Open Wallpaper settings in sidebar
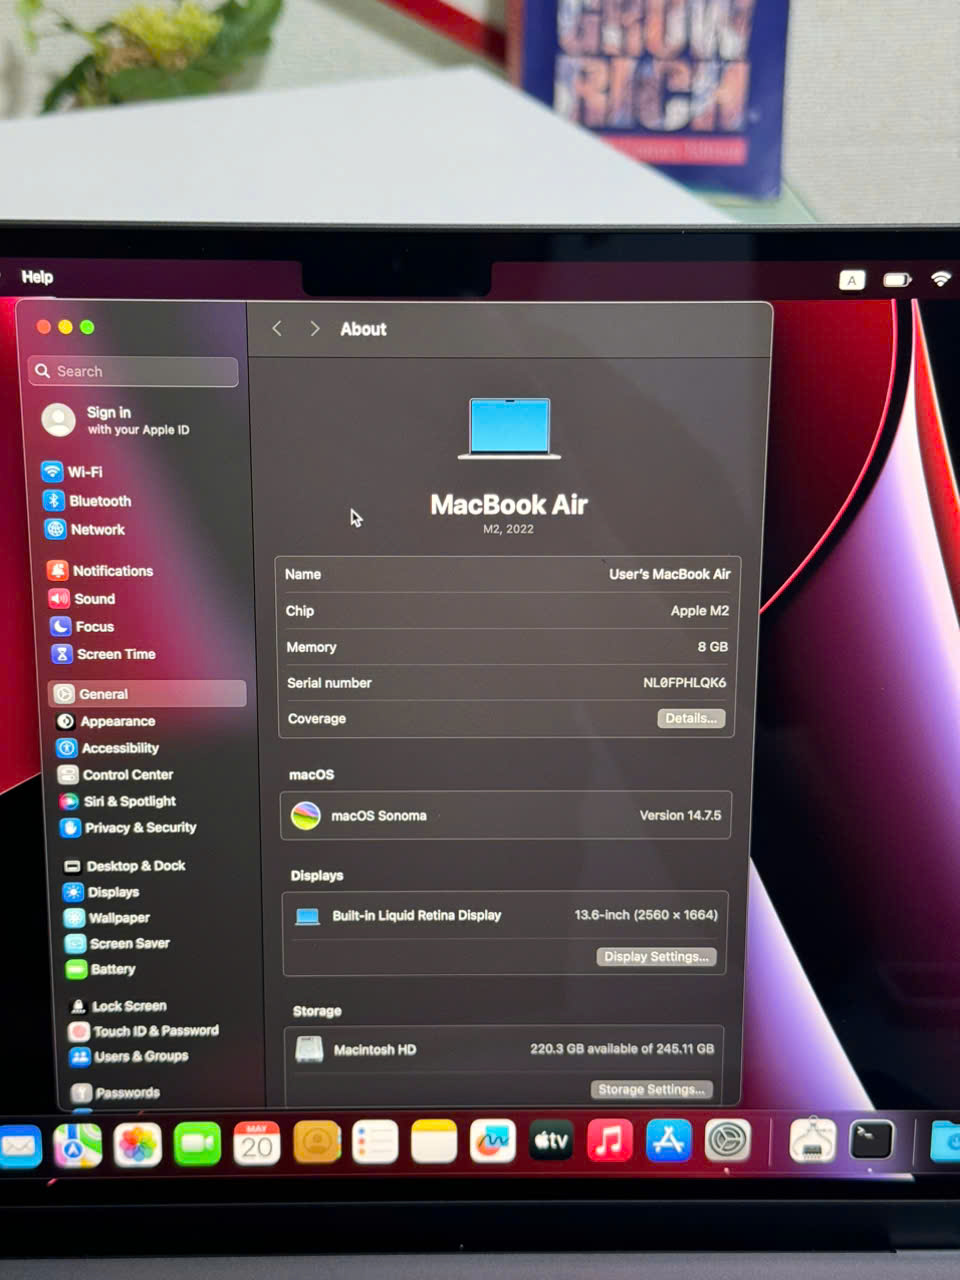The image size is (960, 1280). coord(107,917)
